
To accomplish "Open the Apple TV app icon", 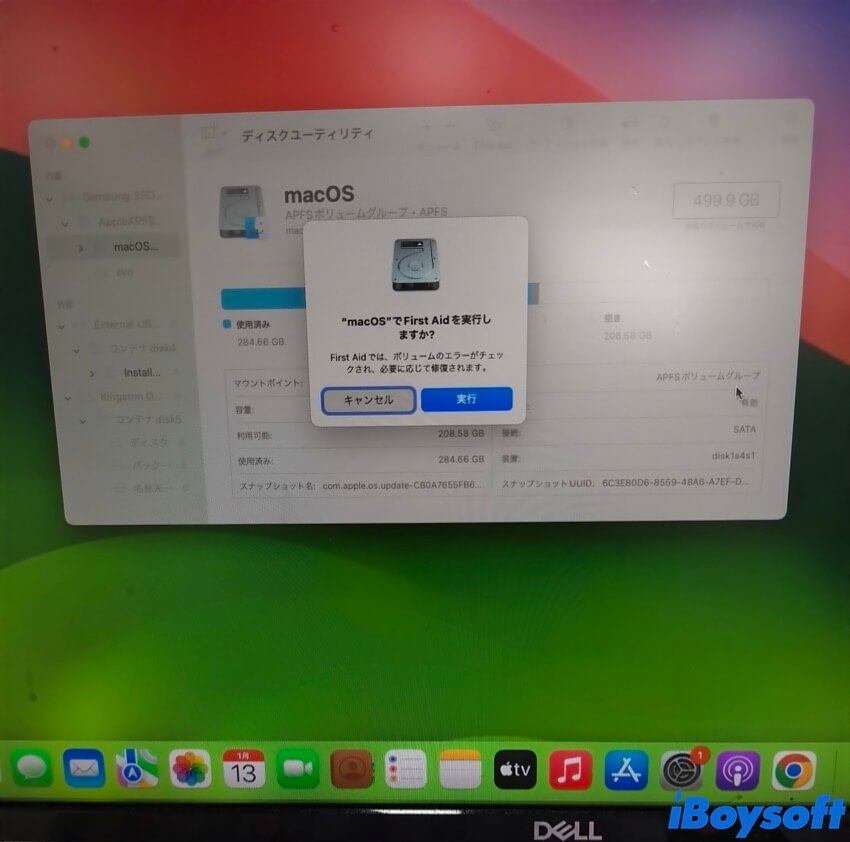I will pos(516,770).
